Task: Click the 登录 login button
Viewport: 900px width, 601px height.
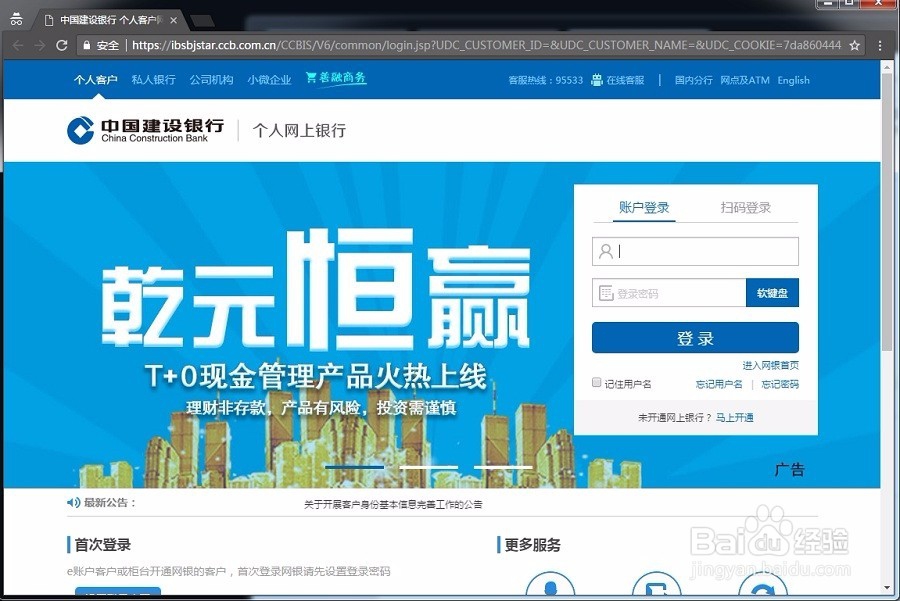Action: [695, 338]
